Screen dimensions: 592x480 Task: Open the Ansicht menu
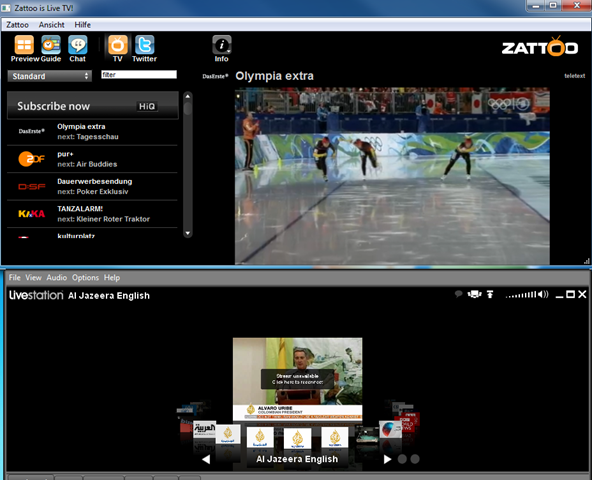click(x=52, y=25)
